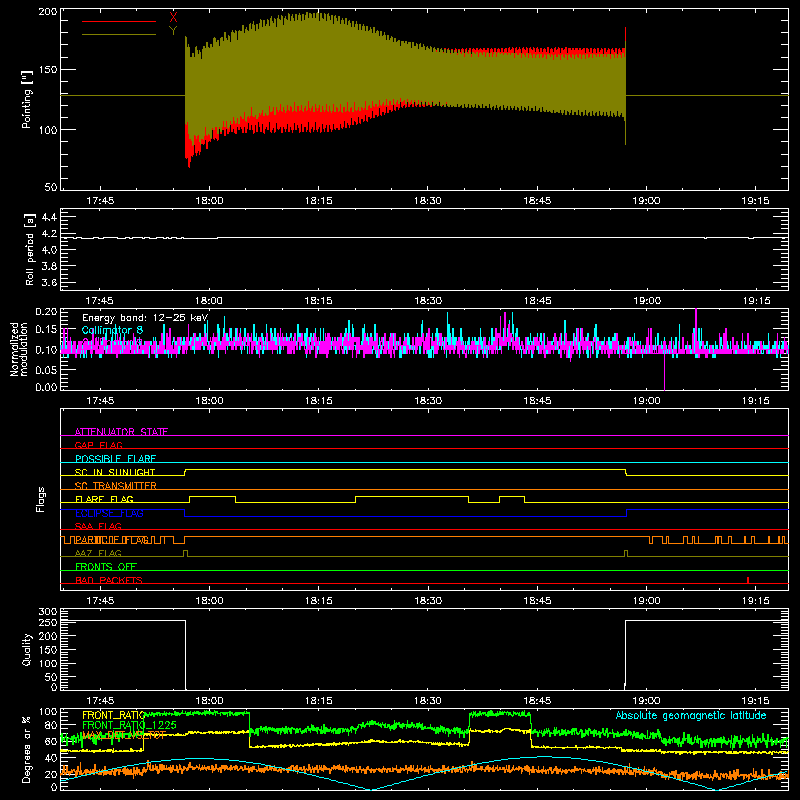Click the 'Normalized modulation' axis title

[x=19, y=349]
